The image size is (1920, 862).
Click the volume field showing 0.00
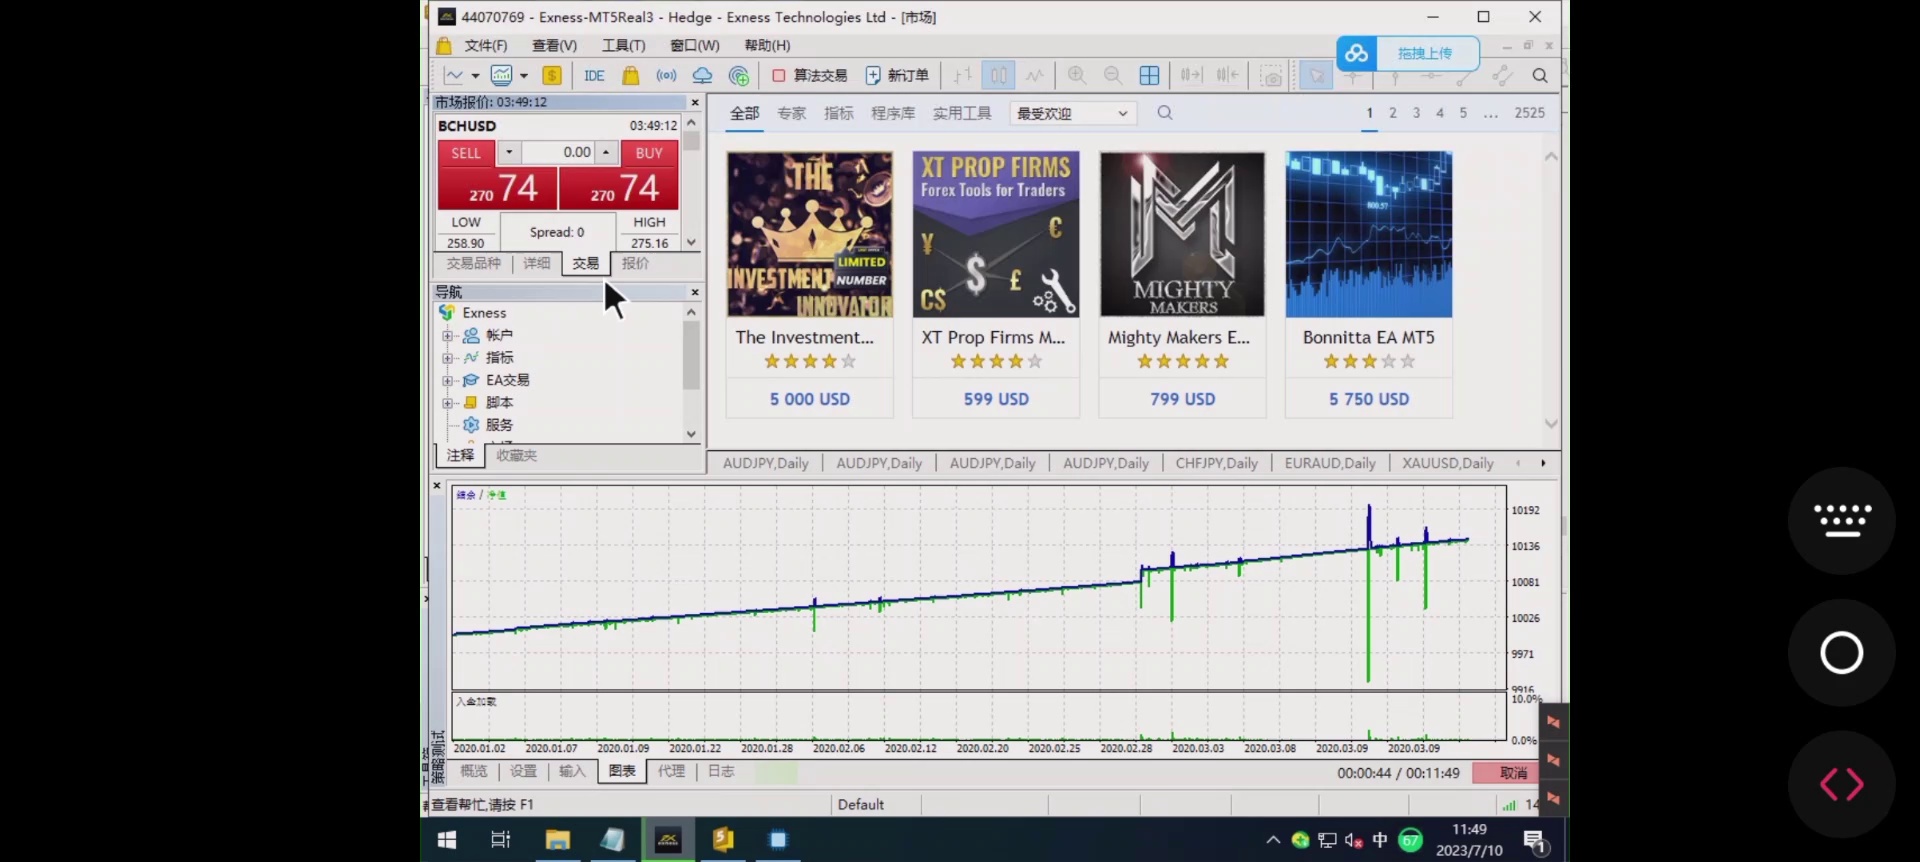tap(557, 153)
